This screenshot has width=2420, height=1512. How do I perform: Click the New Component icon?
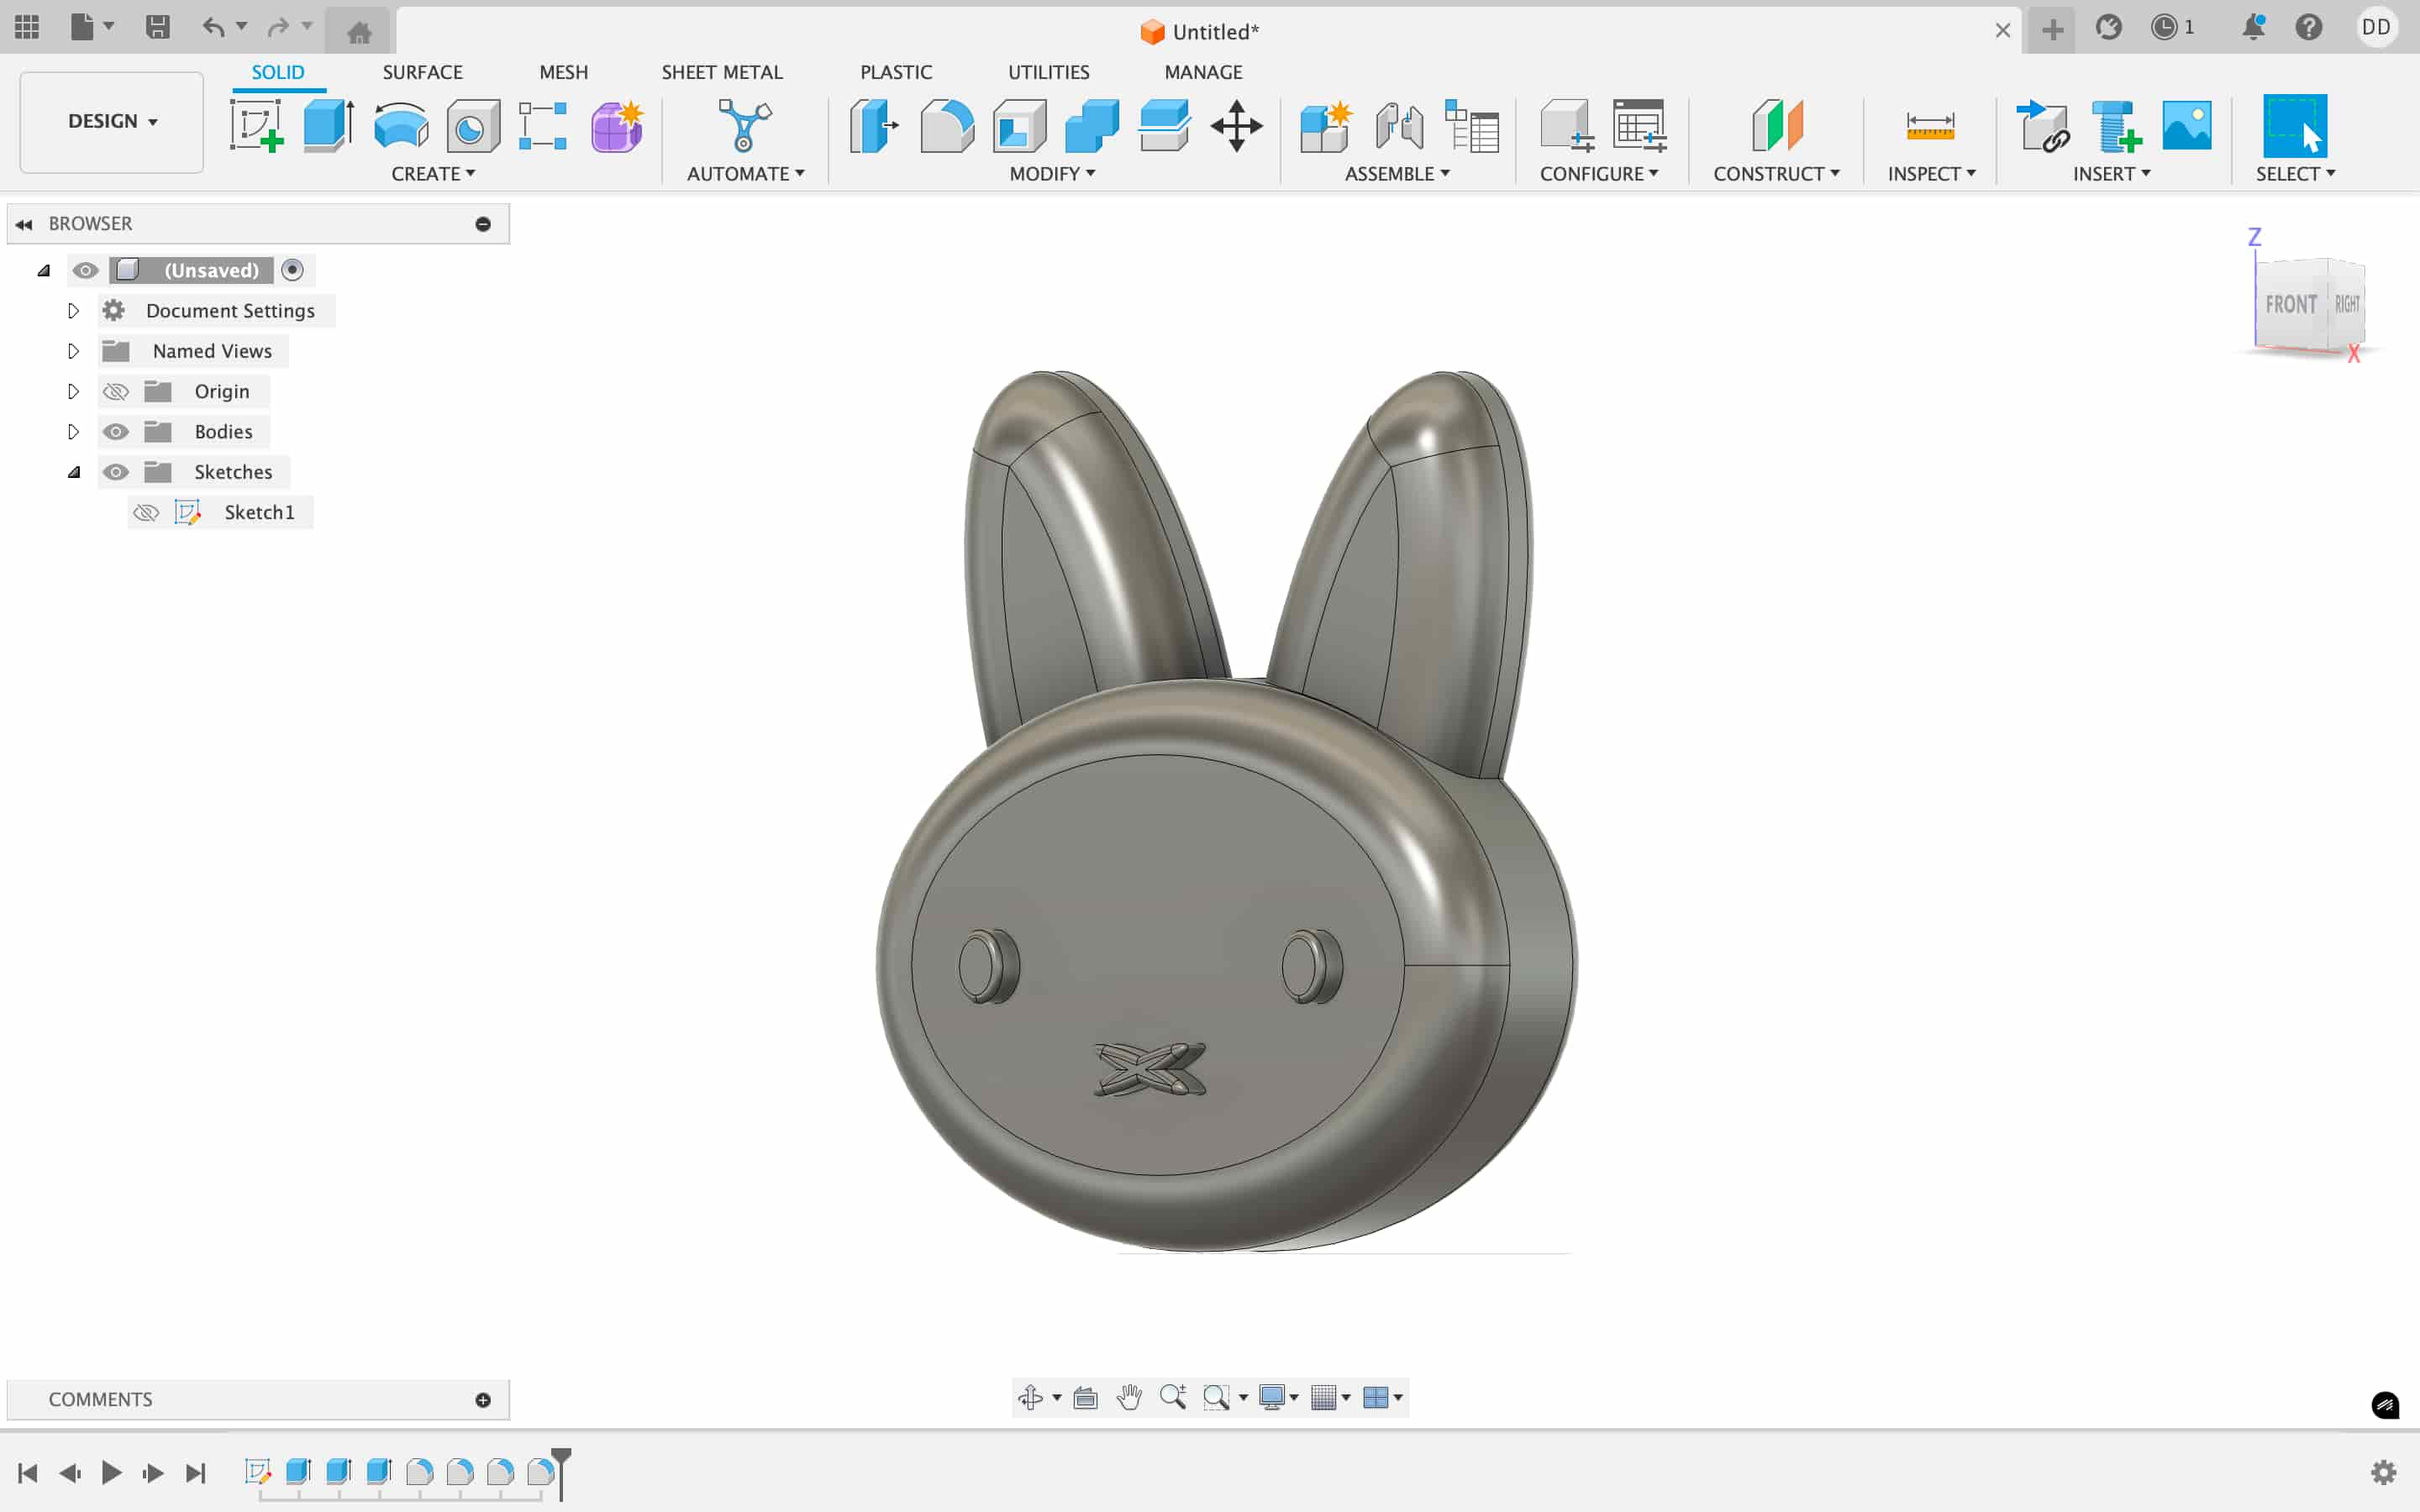[1326, 126]
